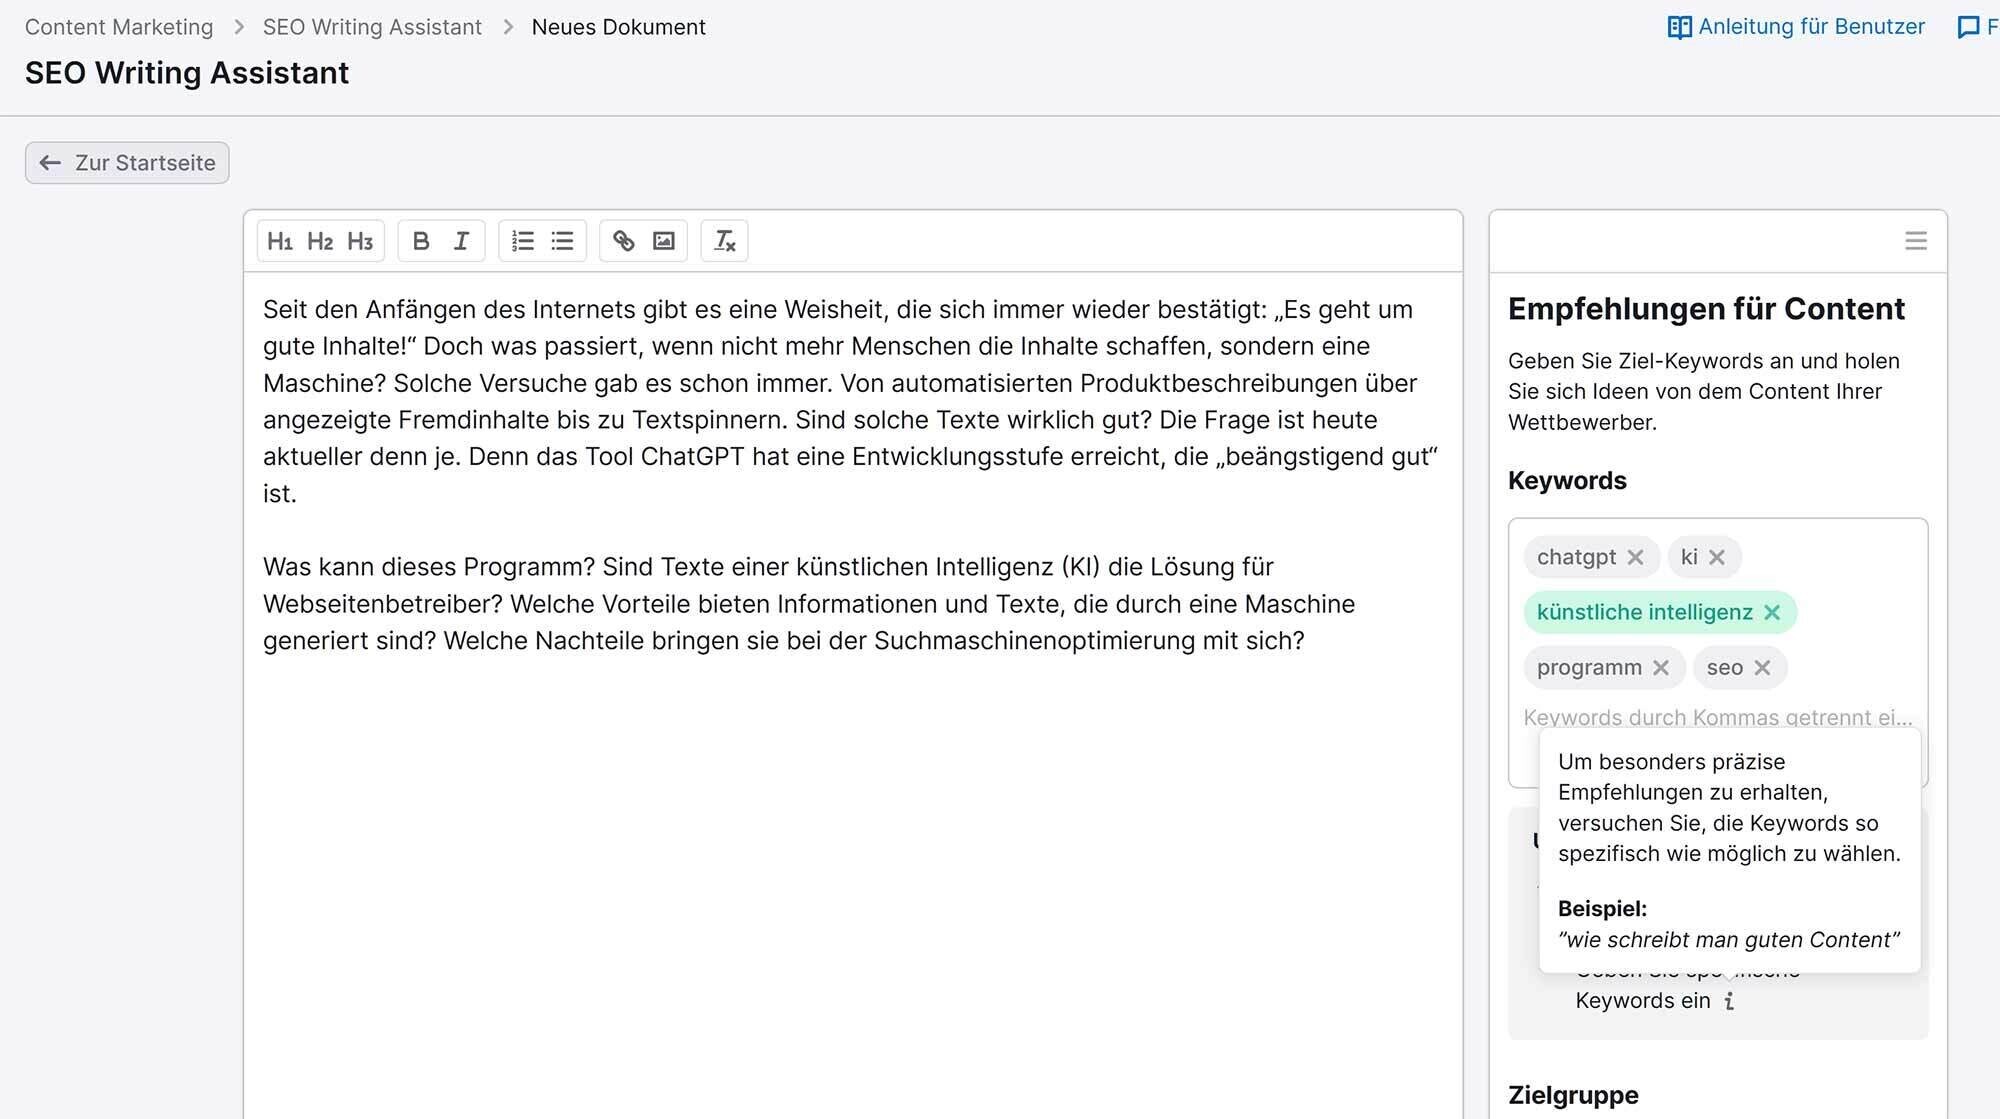Open the feedback chat bubble icon top right
2000x1119 pixels.
(x=1966, y=26)
